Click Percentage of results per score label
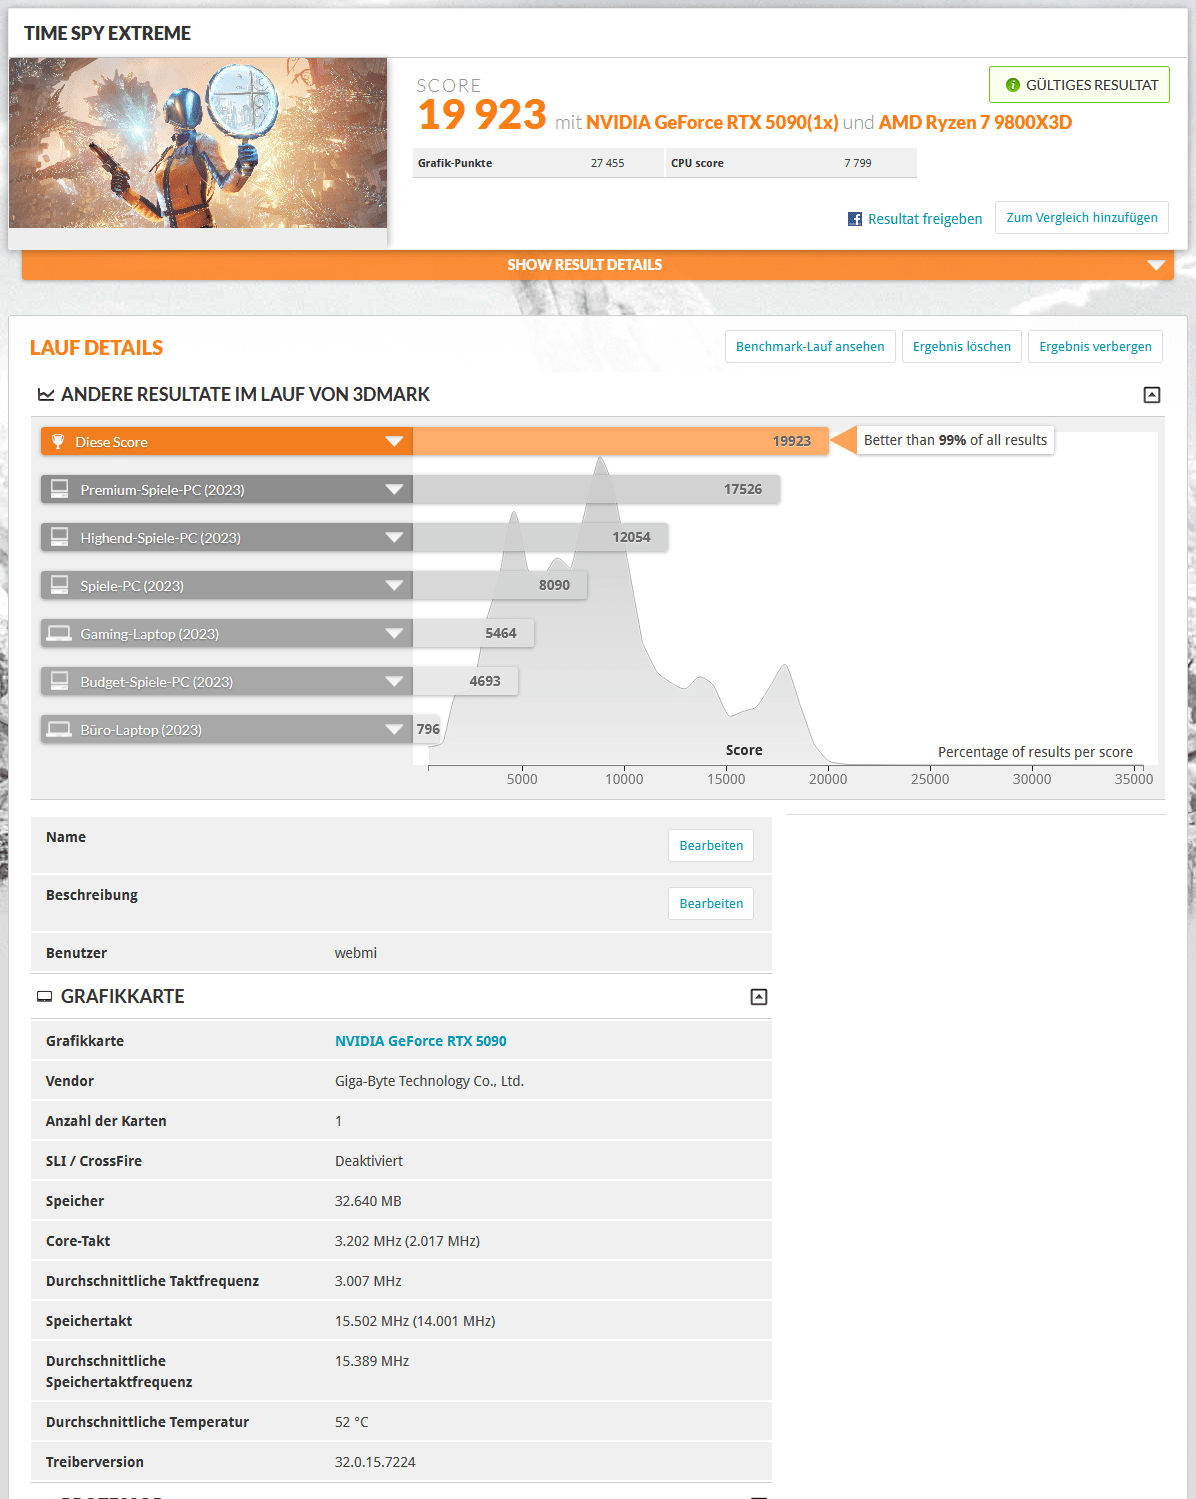The image size is (1196, 1499). click(1035, 752)
